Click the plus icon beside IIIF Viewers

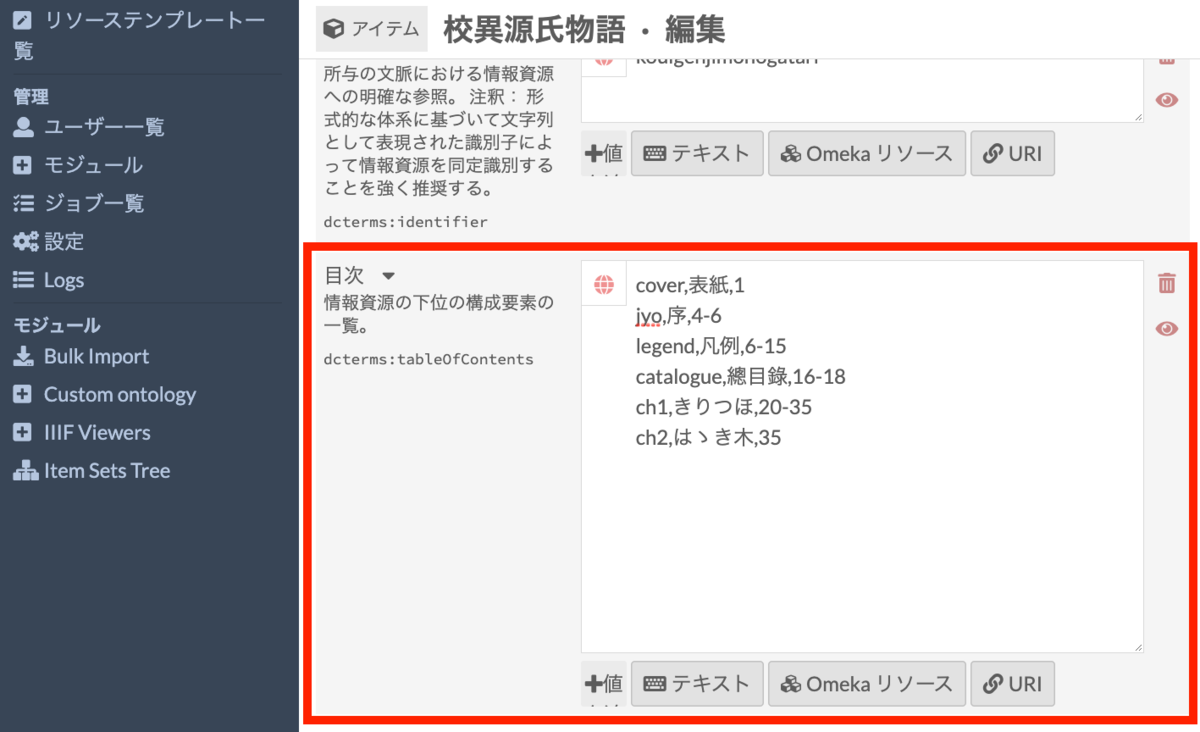coord(23,432)
